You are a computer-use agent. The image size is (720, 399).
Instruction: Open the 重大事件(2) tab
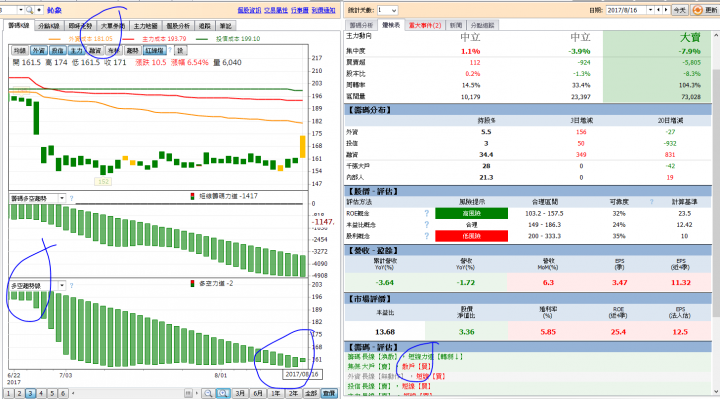click(425, 25)
